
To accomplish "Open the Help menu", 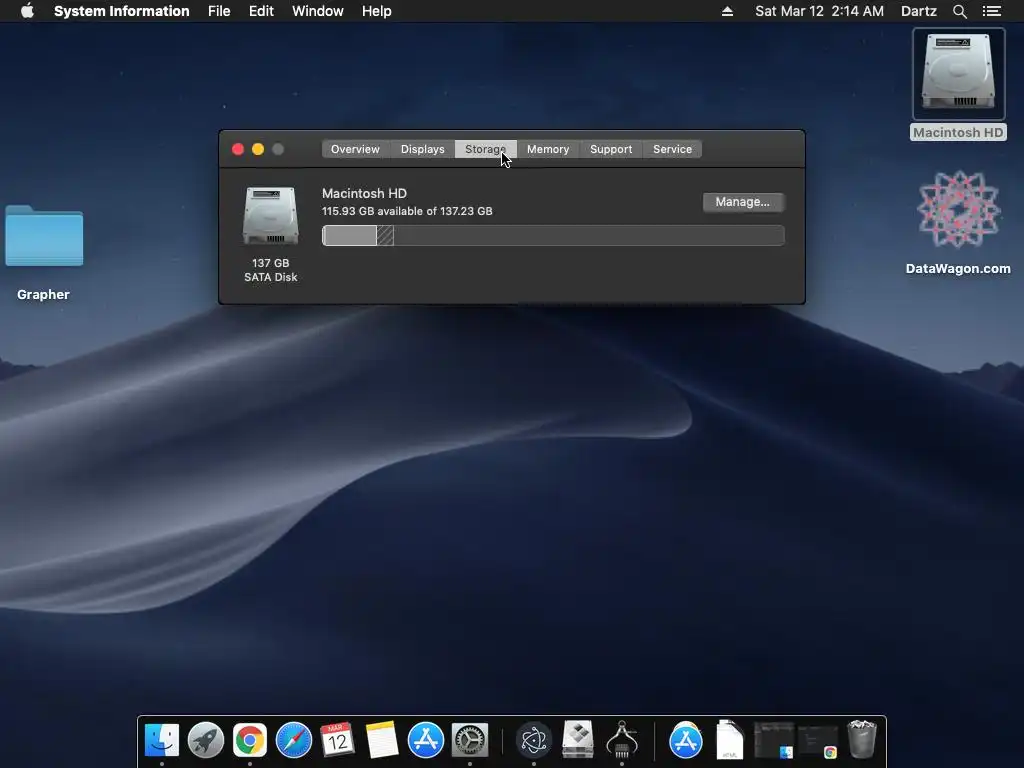I will [377, 11].
